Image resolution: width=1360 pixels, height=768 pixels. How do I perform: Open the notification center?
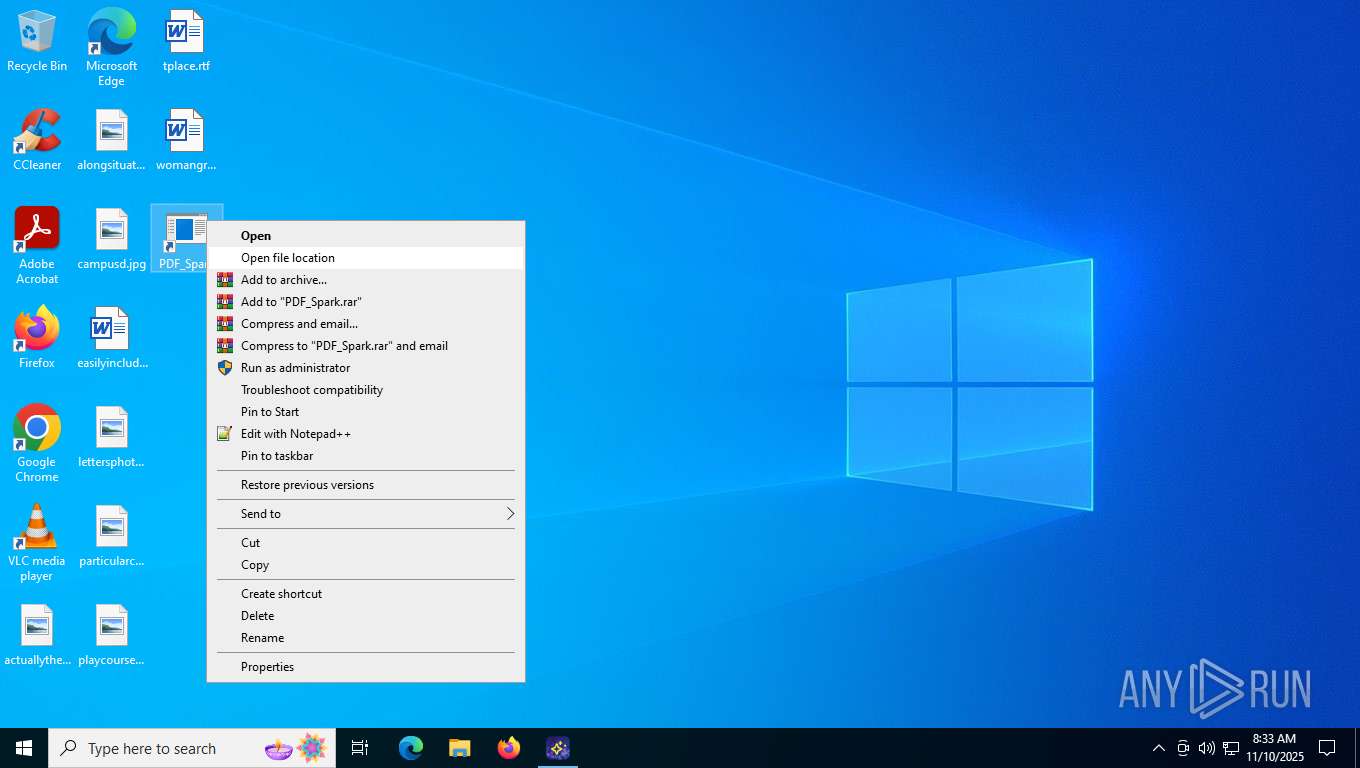click(x=1327, y=748)
